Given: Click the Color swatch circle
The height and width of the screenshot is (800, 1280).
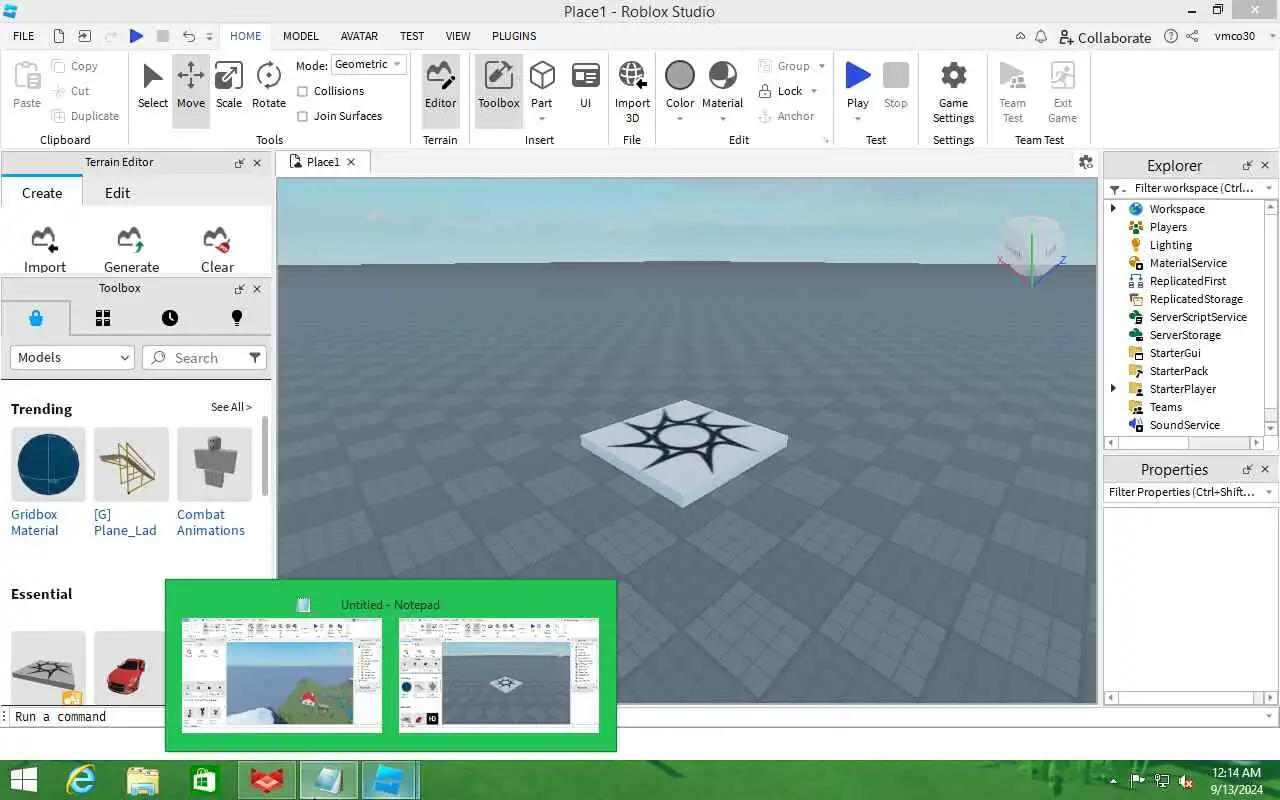Looking at the screenshot, I should [x=680, y=75].
